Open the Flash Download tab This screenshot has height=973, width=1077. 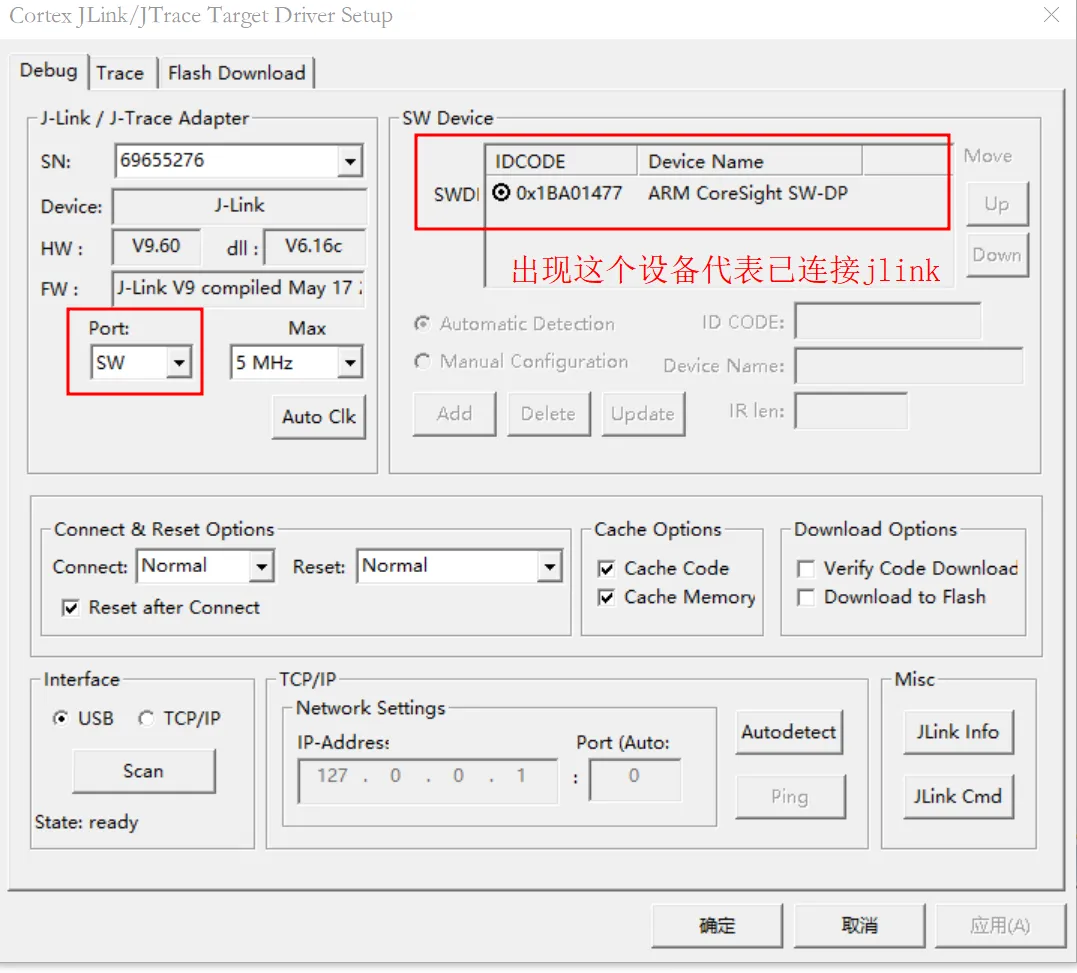pyautogui.click(x=236, y=73)
